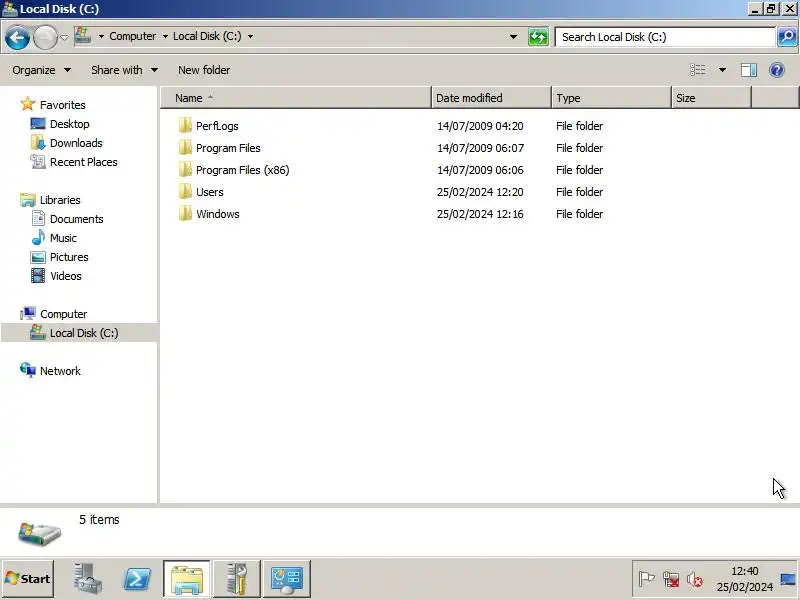Select Network in the navigation pane
The height and width of the screenshot is (600, 800).
pyautogui.click(x=60, y=371)
